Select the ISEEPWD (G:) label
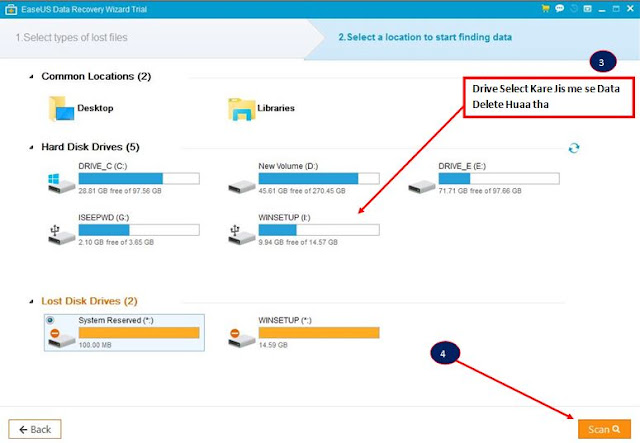This screenshot has height=443, width=640. [x=104, y=218]
